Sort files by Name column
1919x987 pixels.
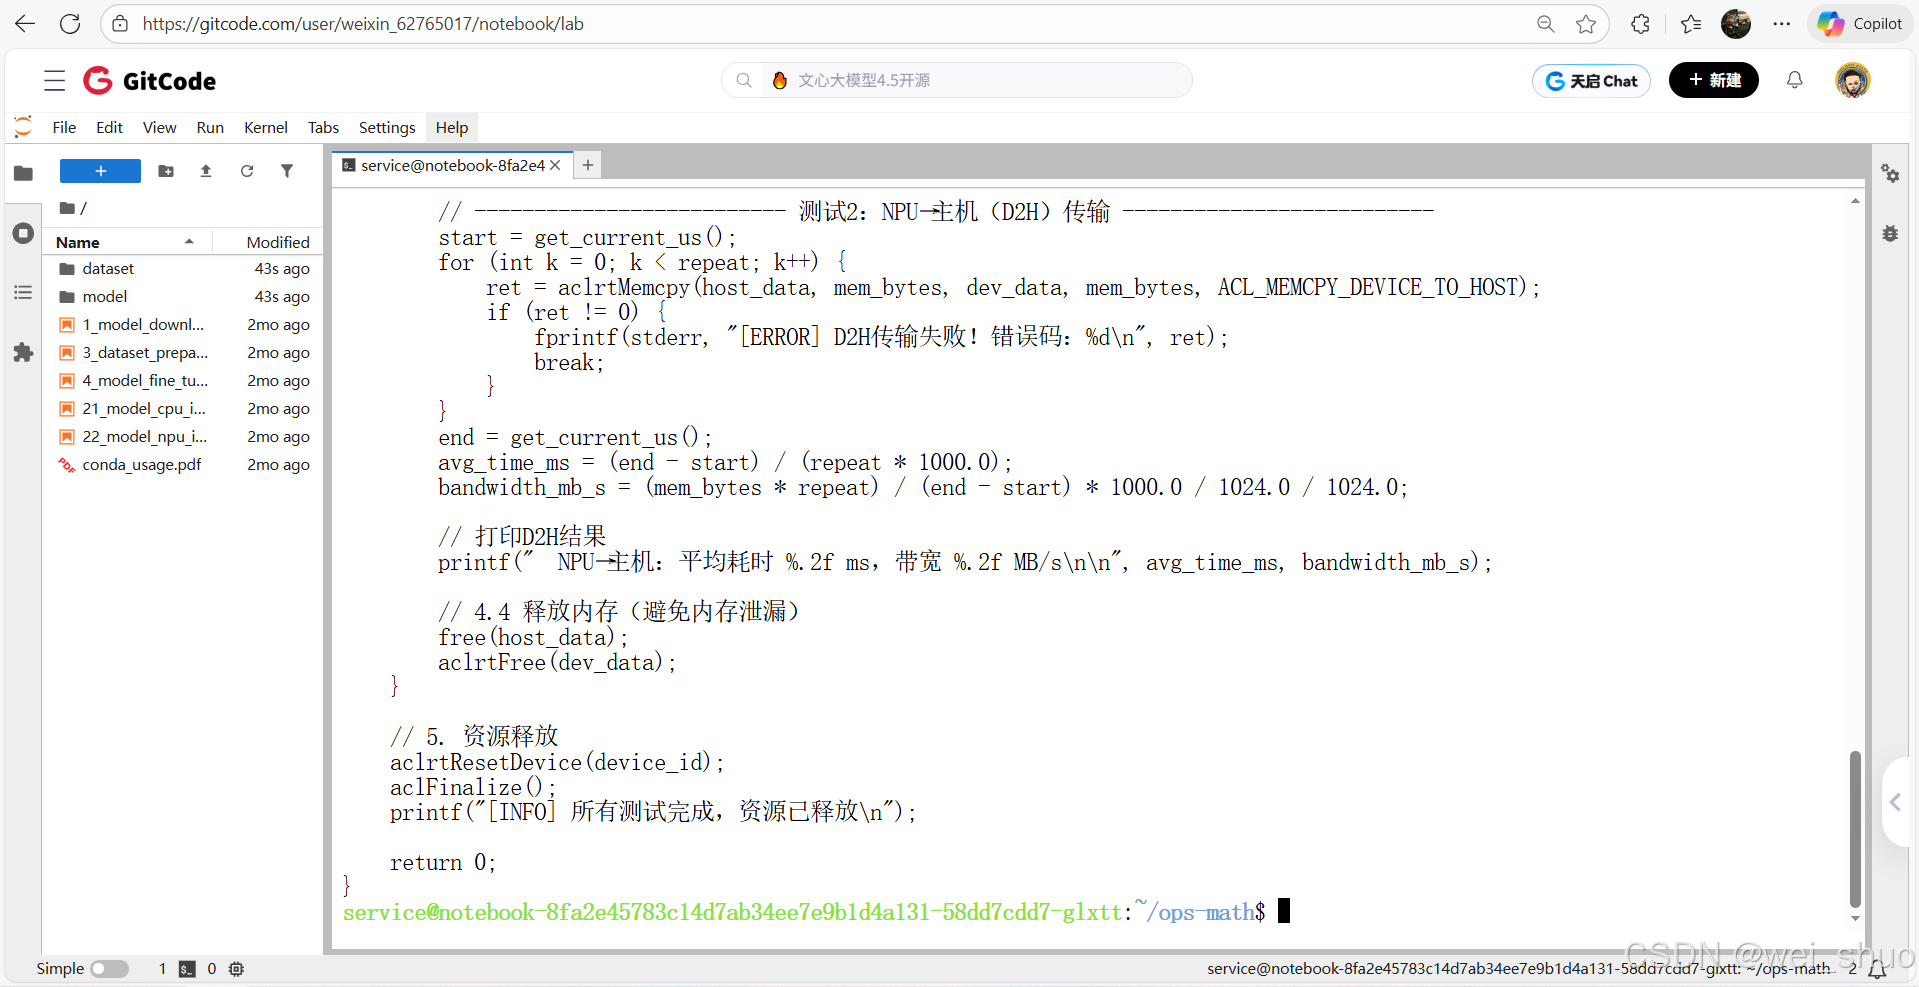128,242
